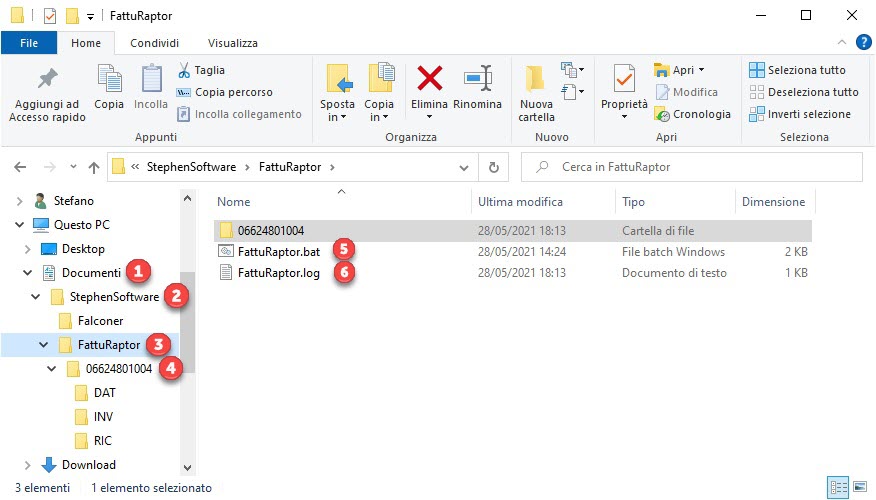Click Inverti selezione

pyautogui.click(x=800, y=114)
